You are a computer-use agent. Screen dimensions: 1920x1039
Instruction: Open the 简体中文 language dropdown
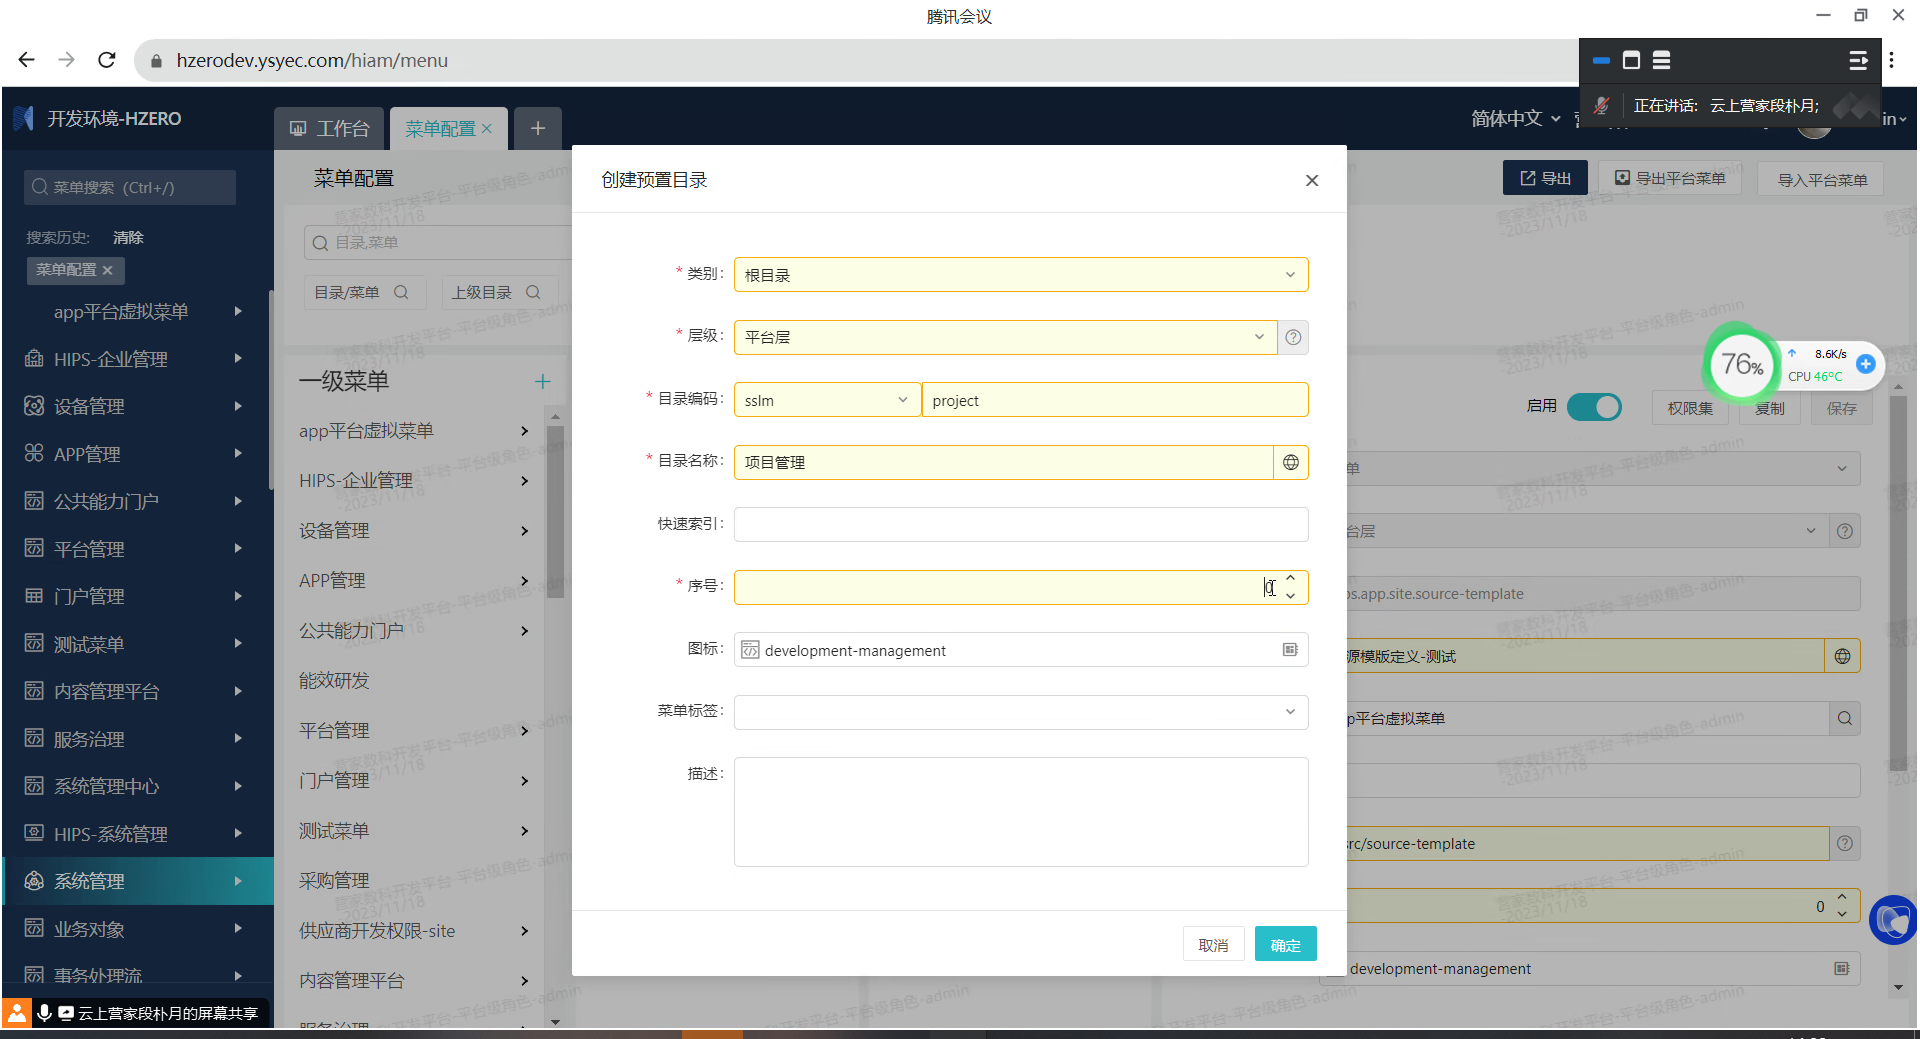1515,118
